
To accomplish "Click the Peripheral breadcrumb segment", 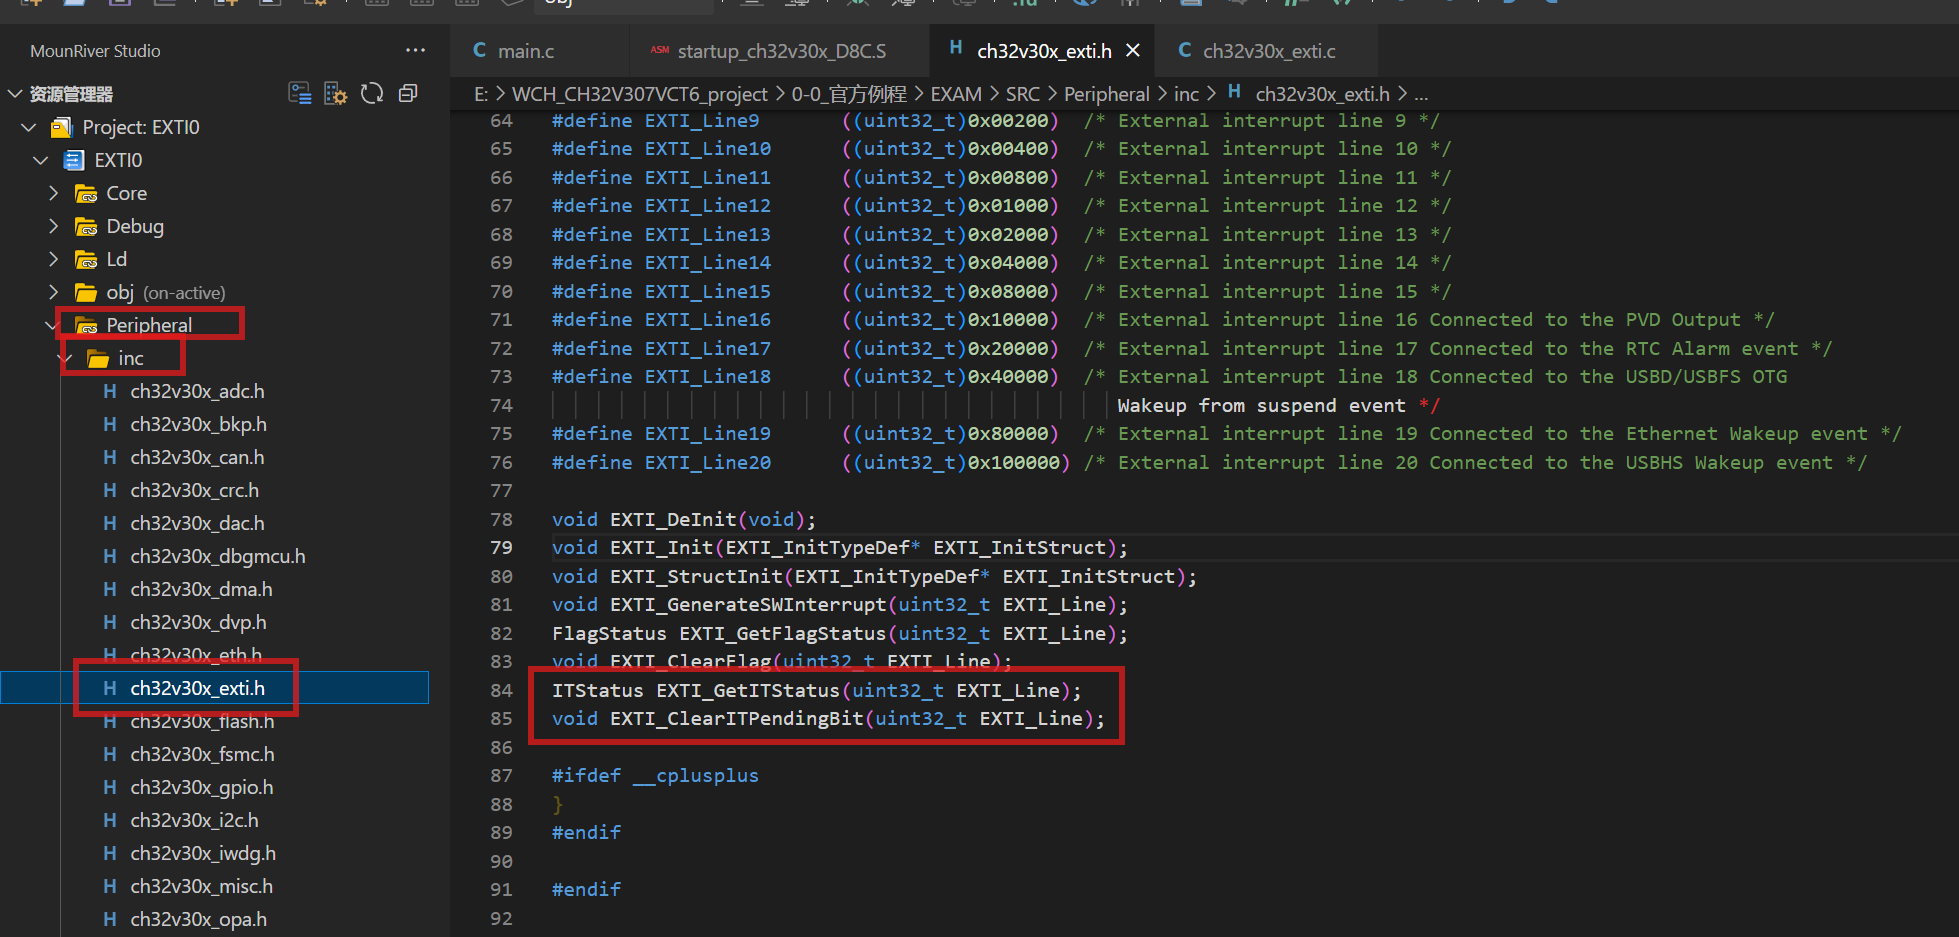I will (x=1107, y=93).
